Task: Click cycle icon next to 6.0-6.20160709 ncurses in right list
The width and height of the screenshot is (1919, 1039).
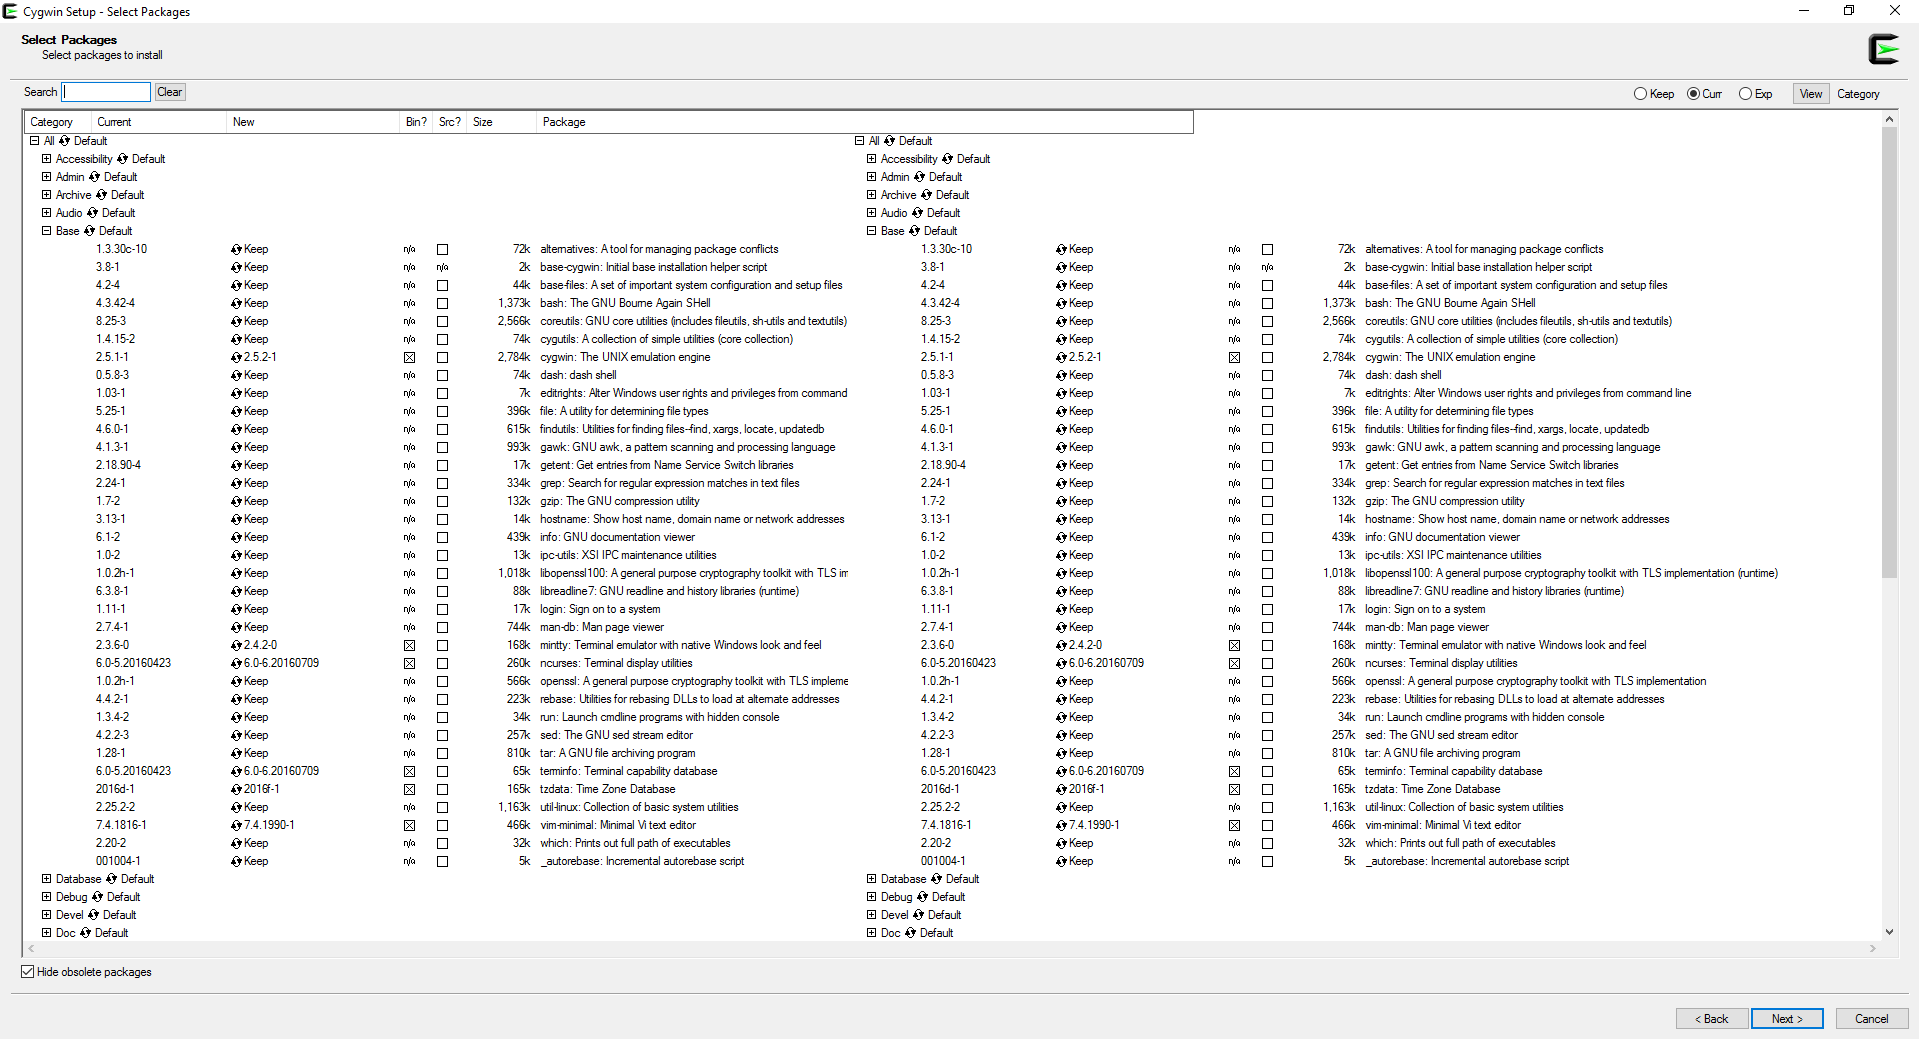Action: (1062, 663)
